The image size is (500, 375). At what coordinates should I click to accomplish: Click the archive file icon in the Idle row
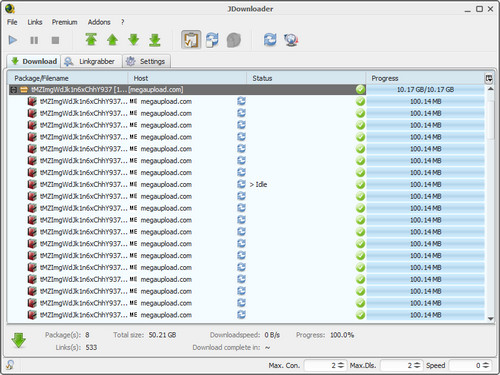pyautogui.click(x=32, y=184)
